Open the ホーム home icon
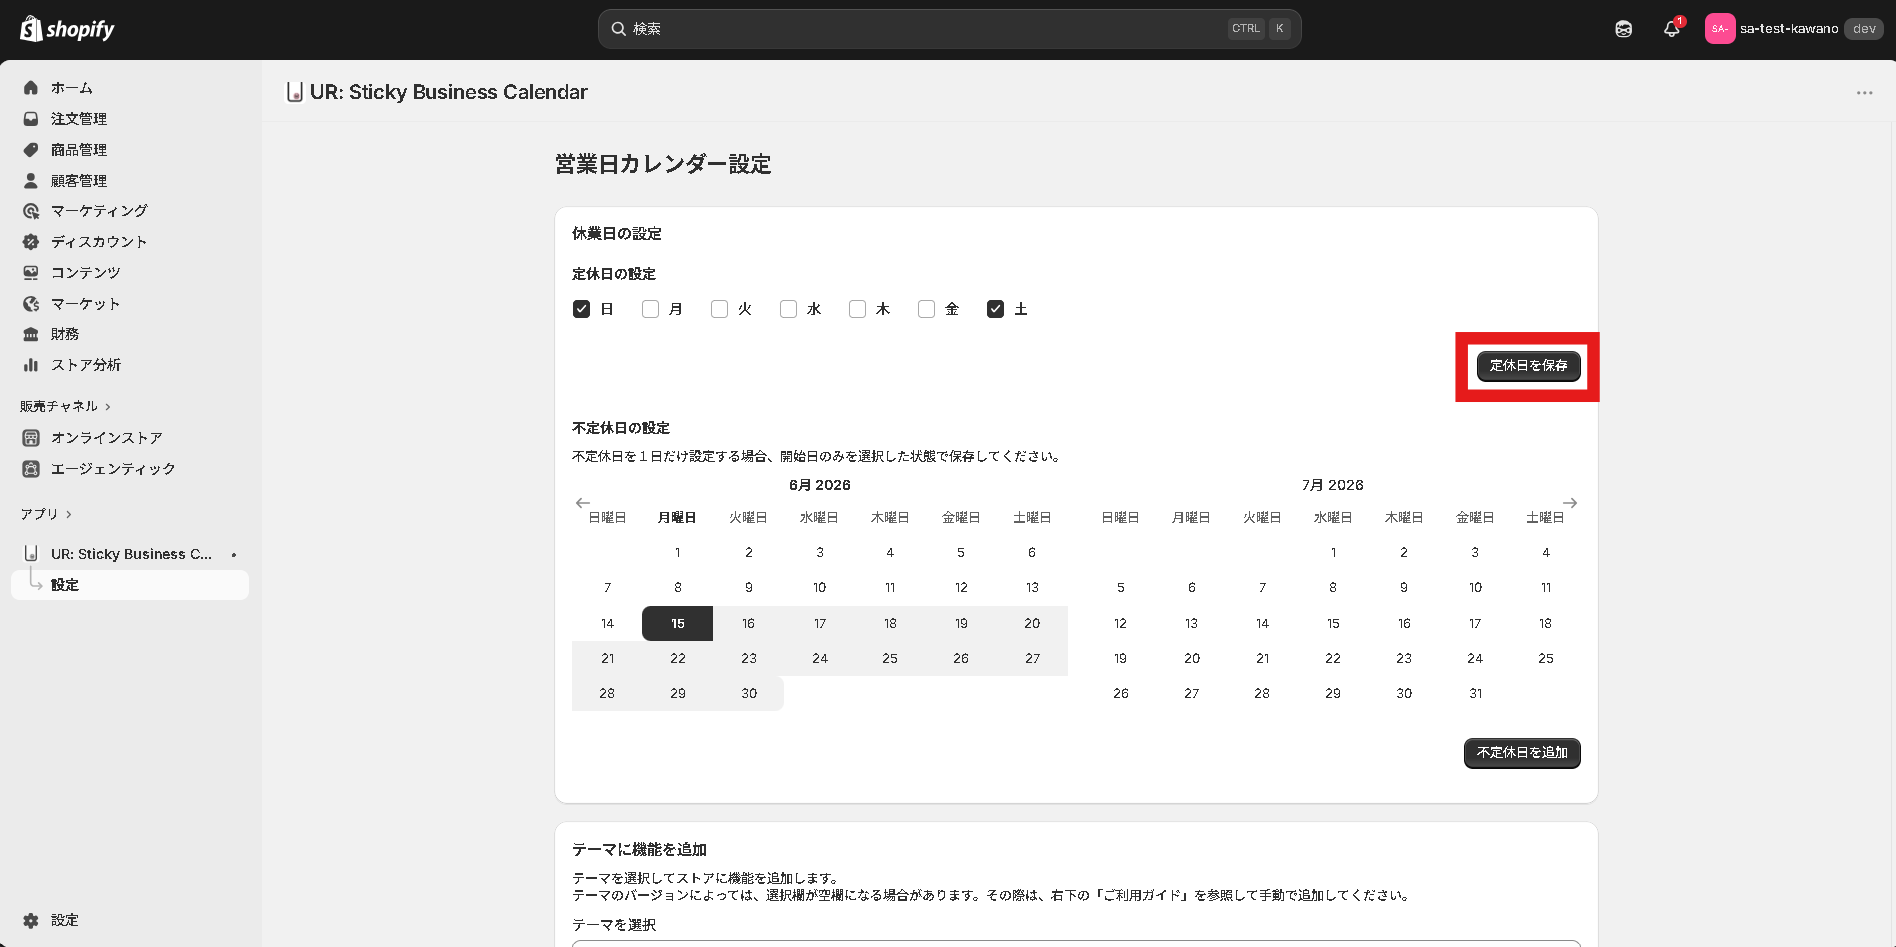1896x947 pixels. tap(31, 88)
